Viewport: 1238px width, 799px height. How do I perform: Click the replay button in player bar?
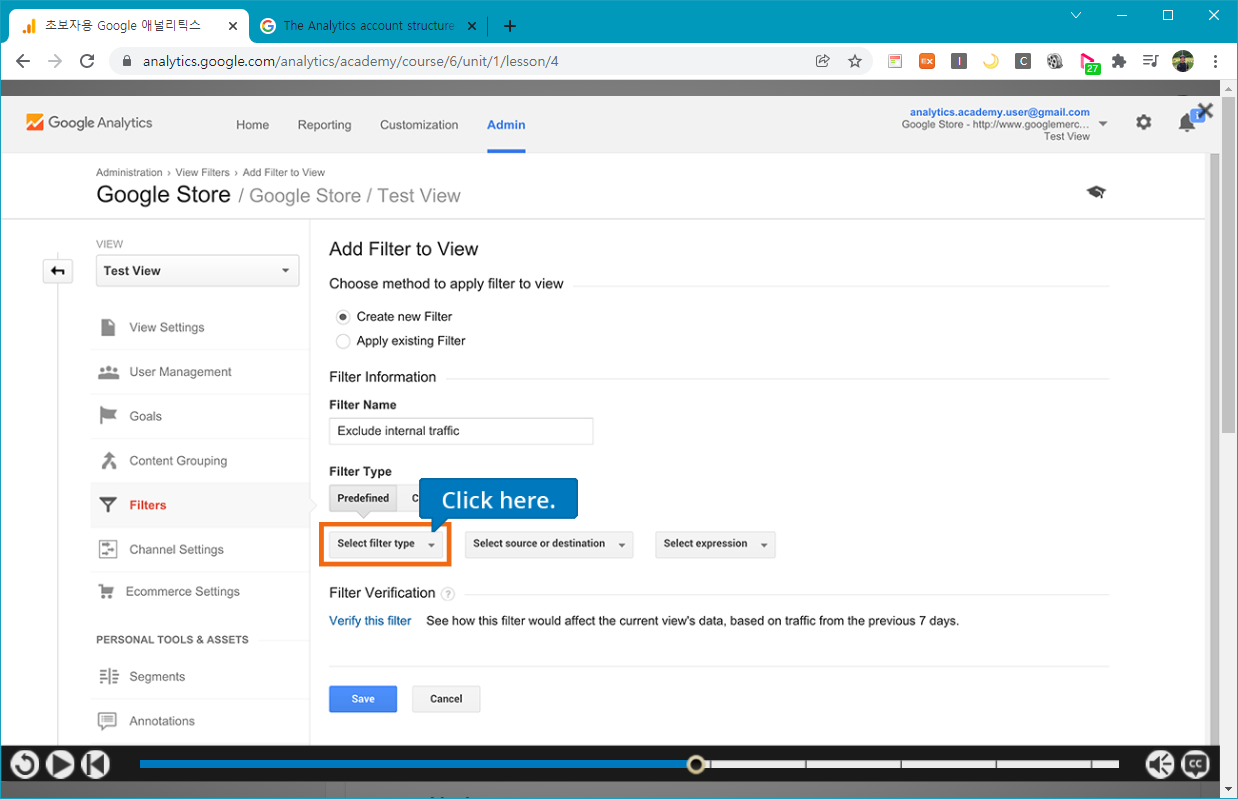click(x=25, y=765)
